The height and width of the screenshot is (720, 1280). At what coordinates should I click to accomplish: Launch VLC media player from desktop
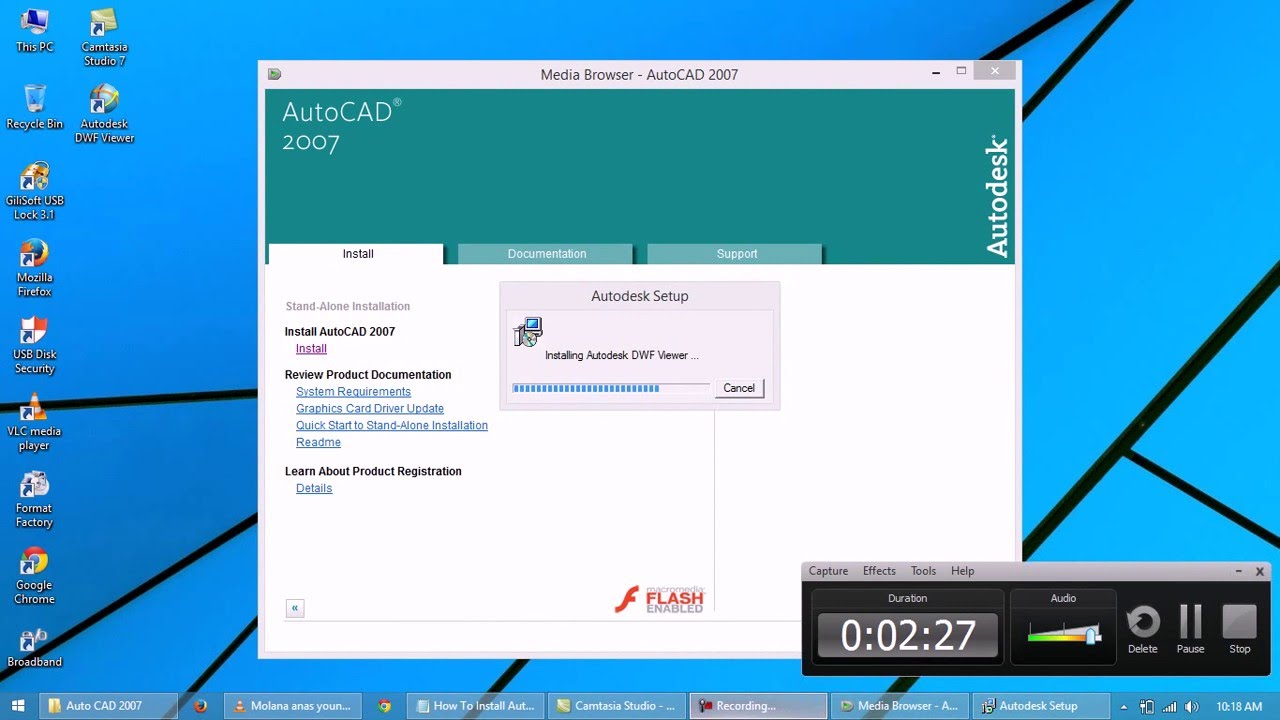(x=34, y=422)
